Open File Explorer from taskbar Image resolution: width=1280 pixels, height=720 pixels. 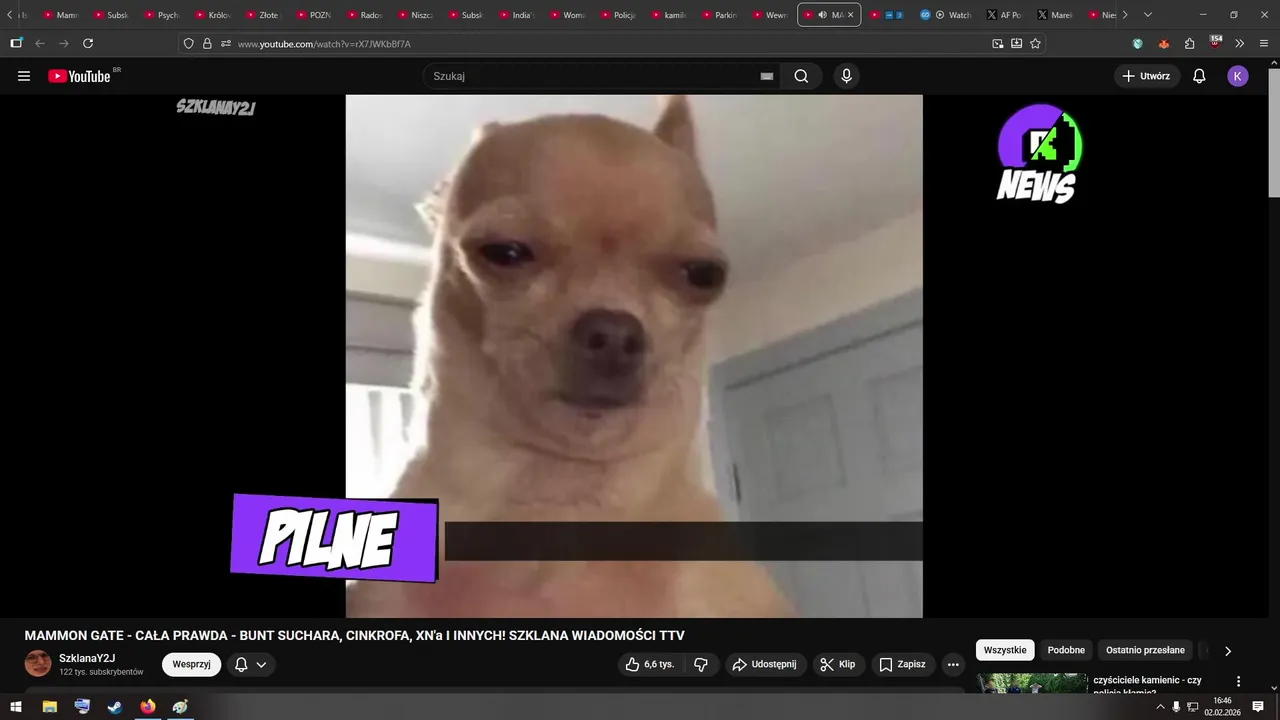click(49, 707)
